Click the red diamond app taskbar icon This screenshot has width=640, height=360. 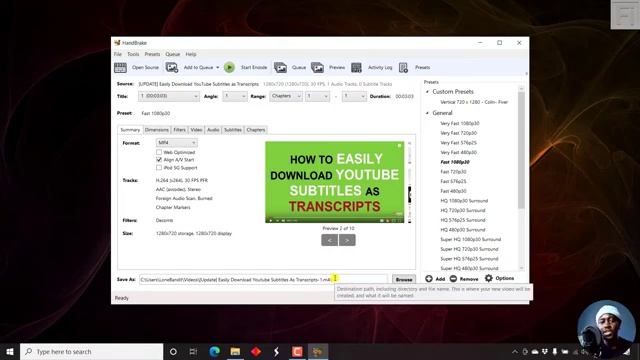tap(256, 351)
